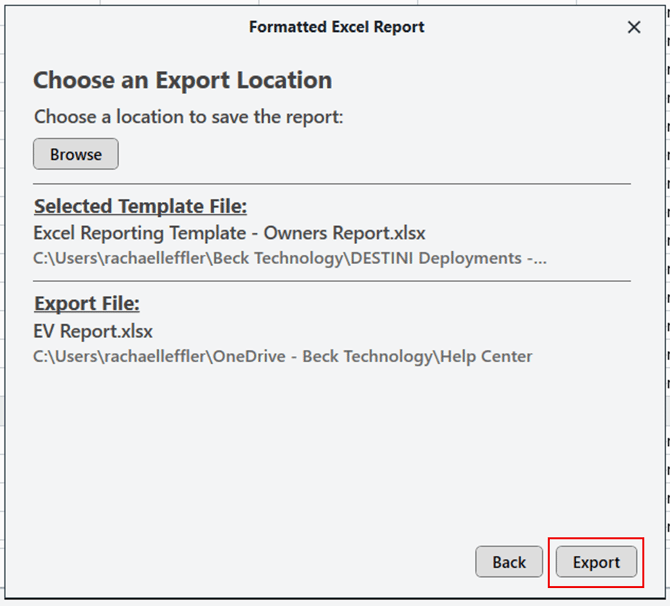
Task: Click the separator line above Export File
Action: coord(332,281)
